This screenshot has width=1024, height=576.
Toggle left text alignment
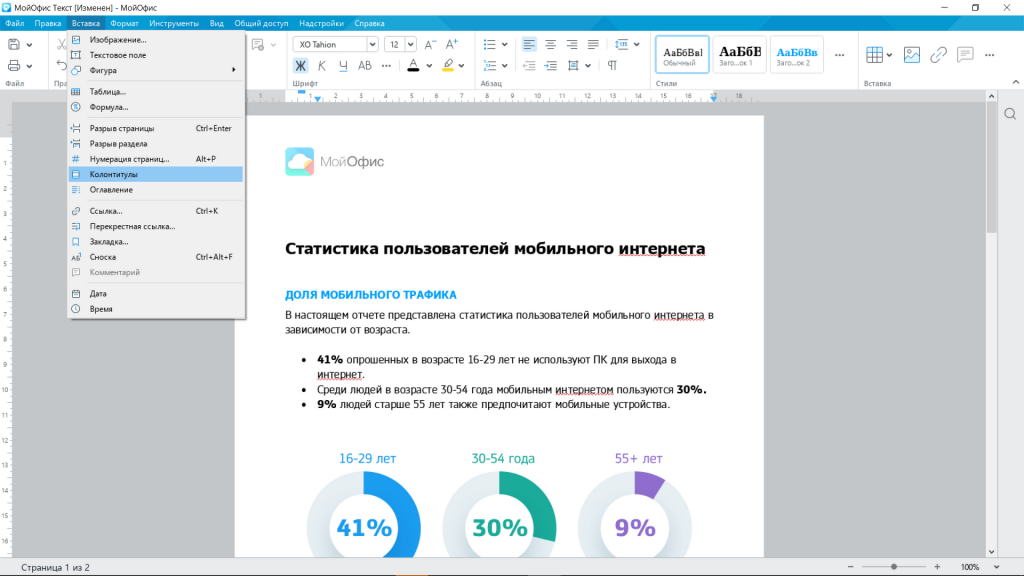click(528, 44)
